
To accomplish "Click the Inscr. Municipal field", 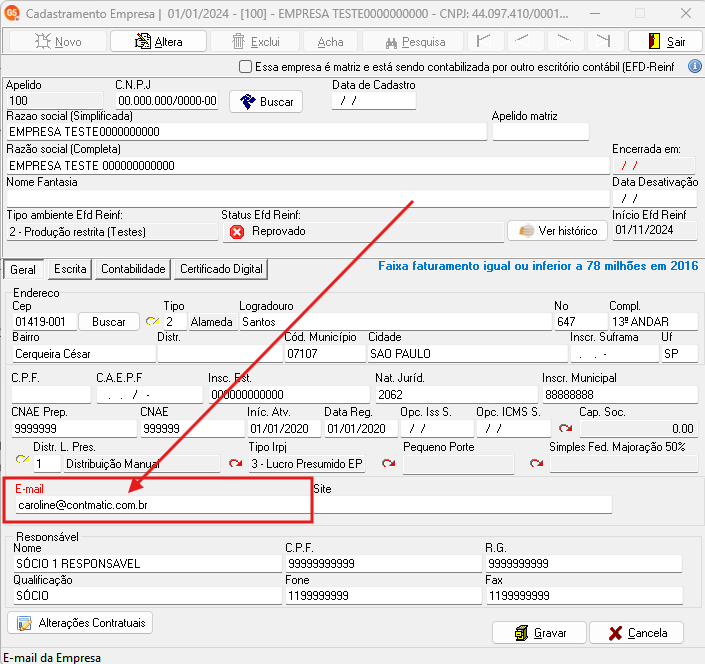I will [620, 395].
